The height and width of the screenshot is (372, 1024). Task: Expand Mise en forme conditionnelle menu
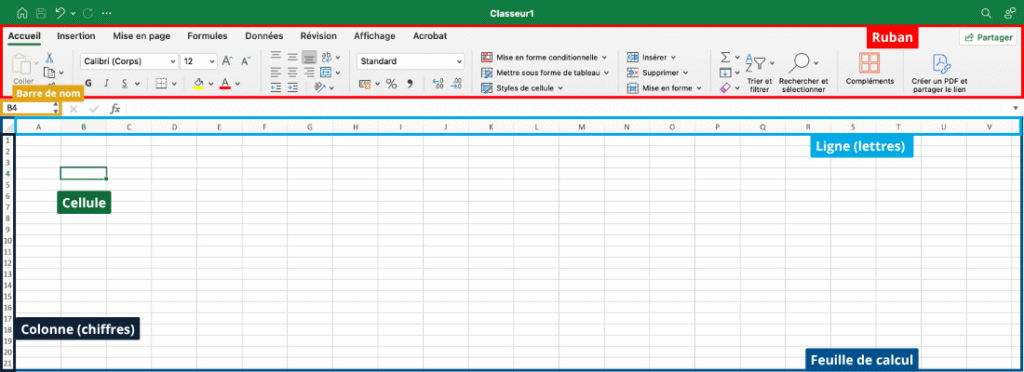coord(544,57)
